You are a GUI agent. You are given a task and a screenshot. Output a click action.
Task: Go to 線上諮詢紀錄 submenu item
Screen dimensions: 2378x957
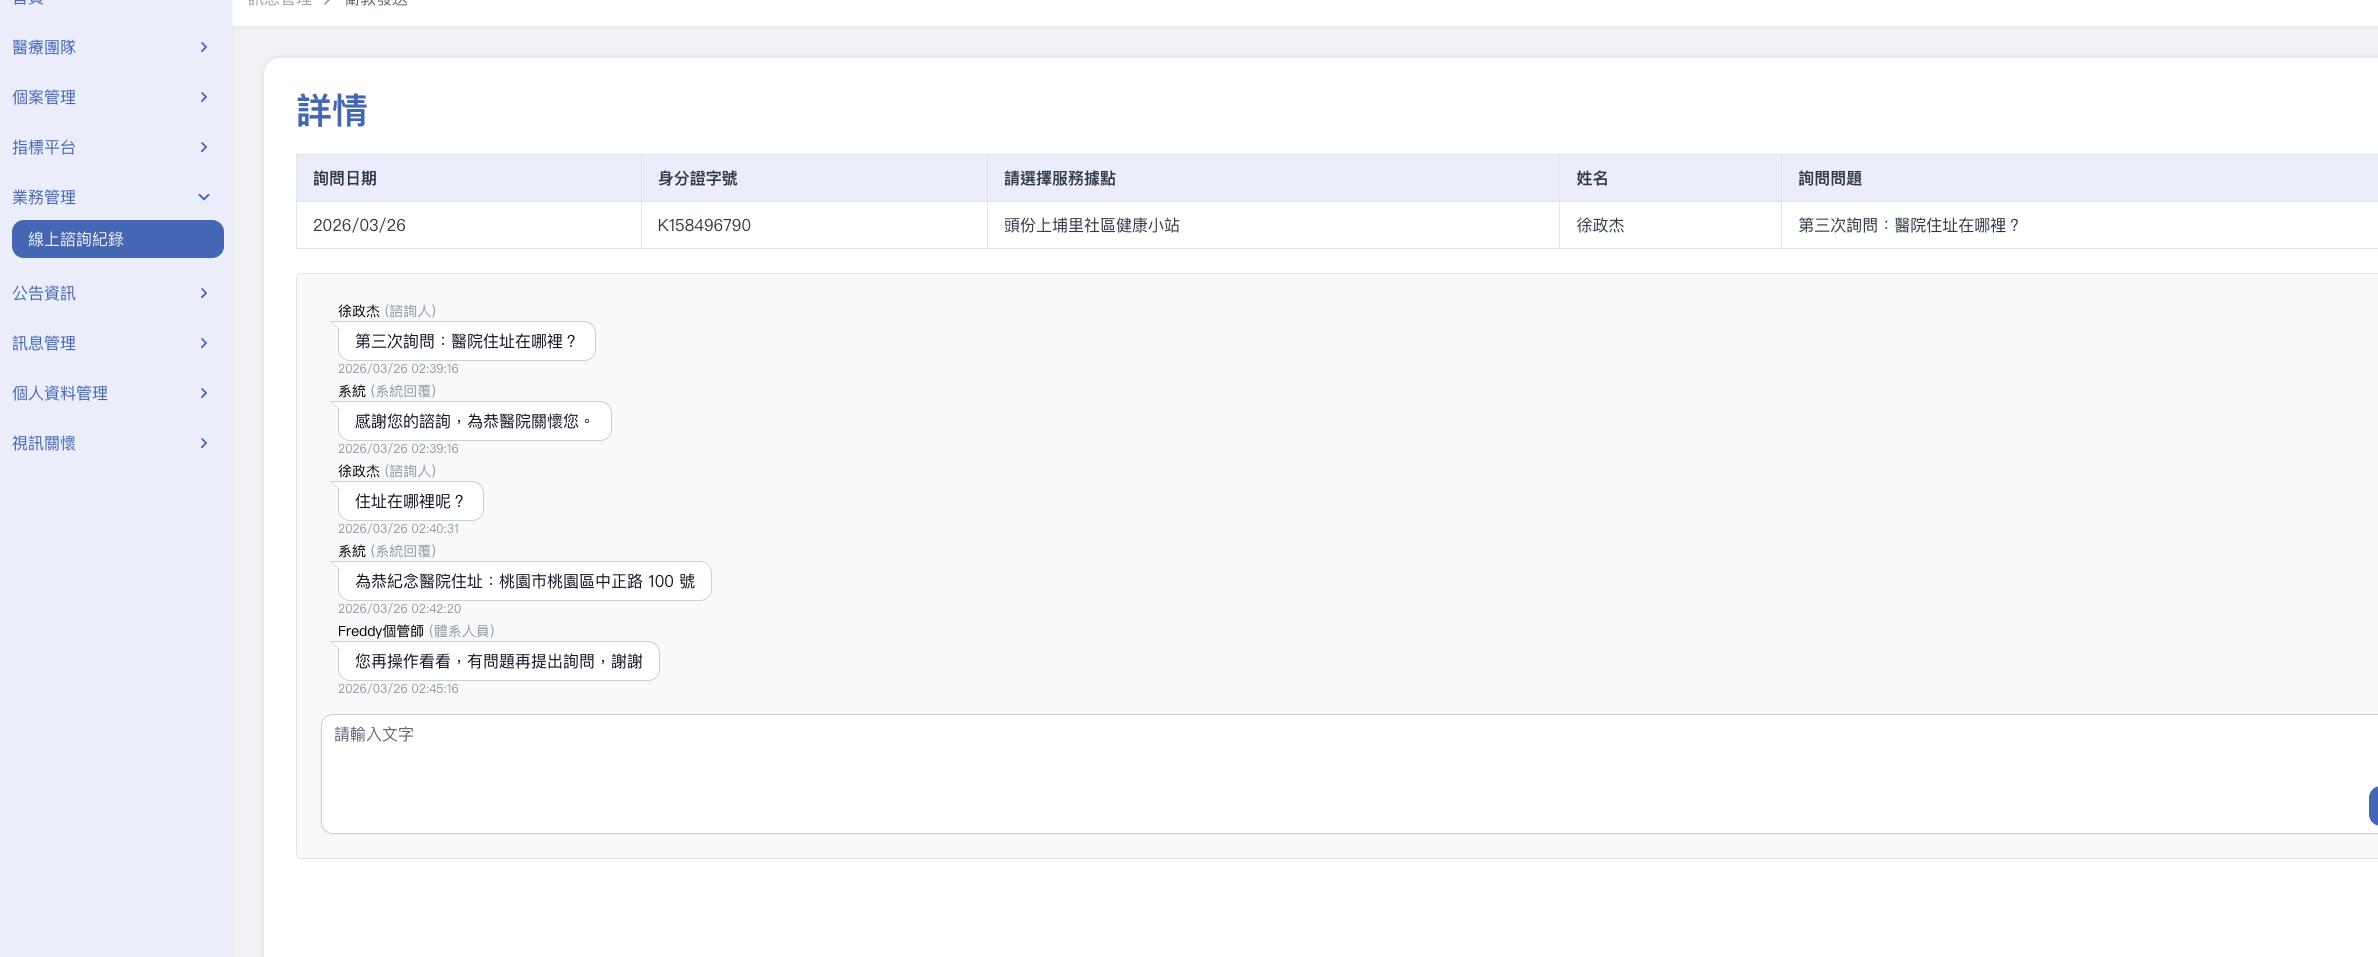pos(117,239)
